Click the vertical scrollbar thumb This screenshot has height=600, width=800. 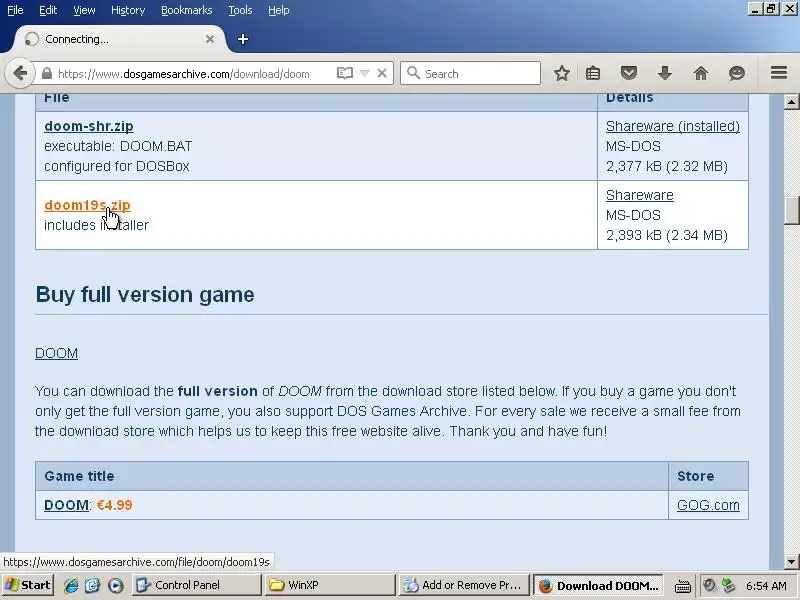point(791,210)
